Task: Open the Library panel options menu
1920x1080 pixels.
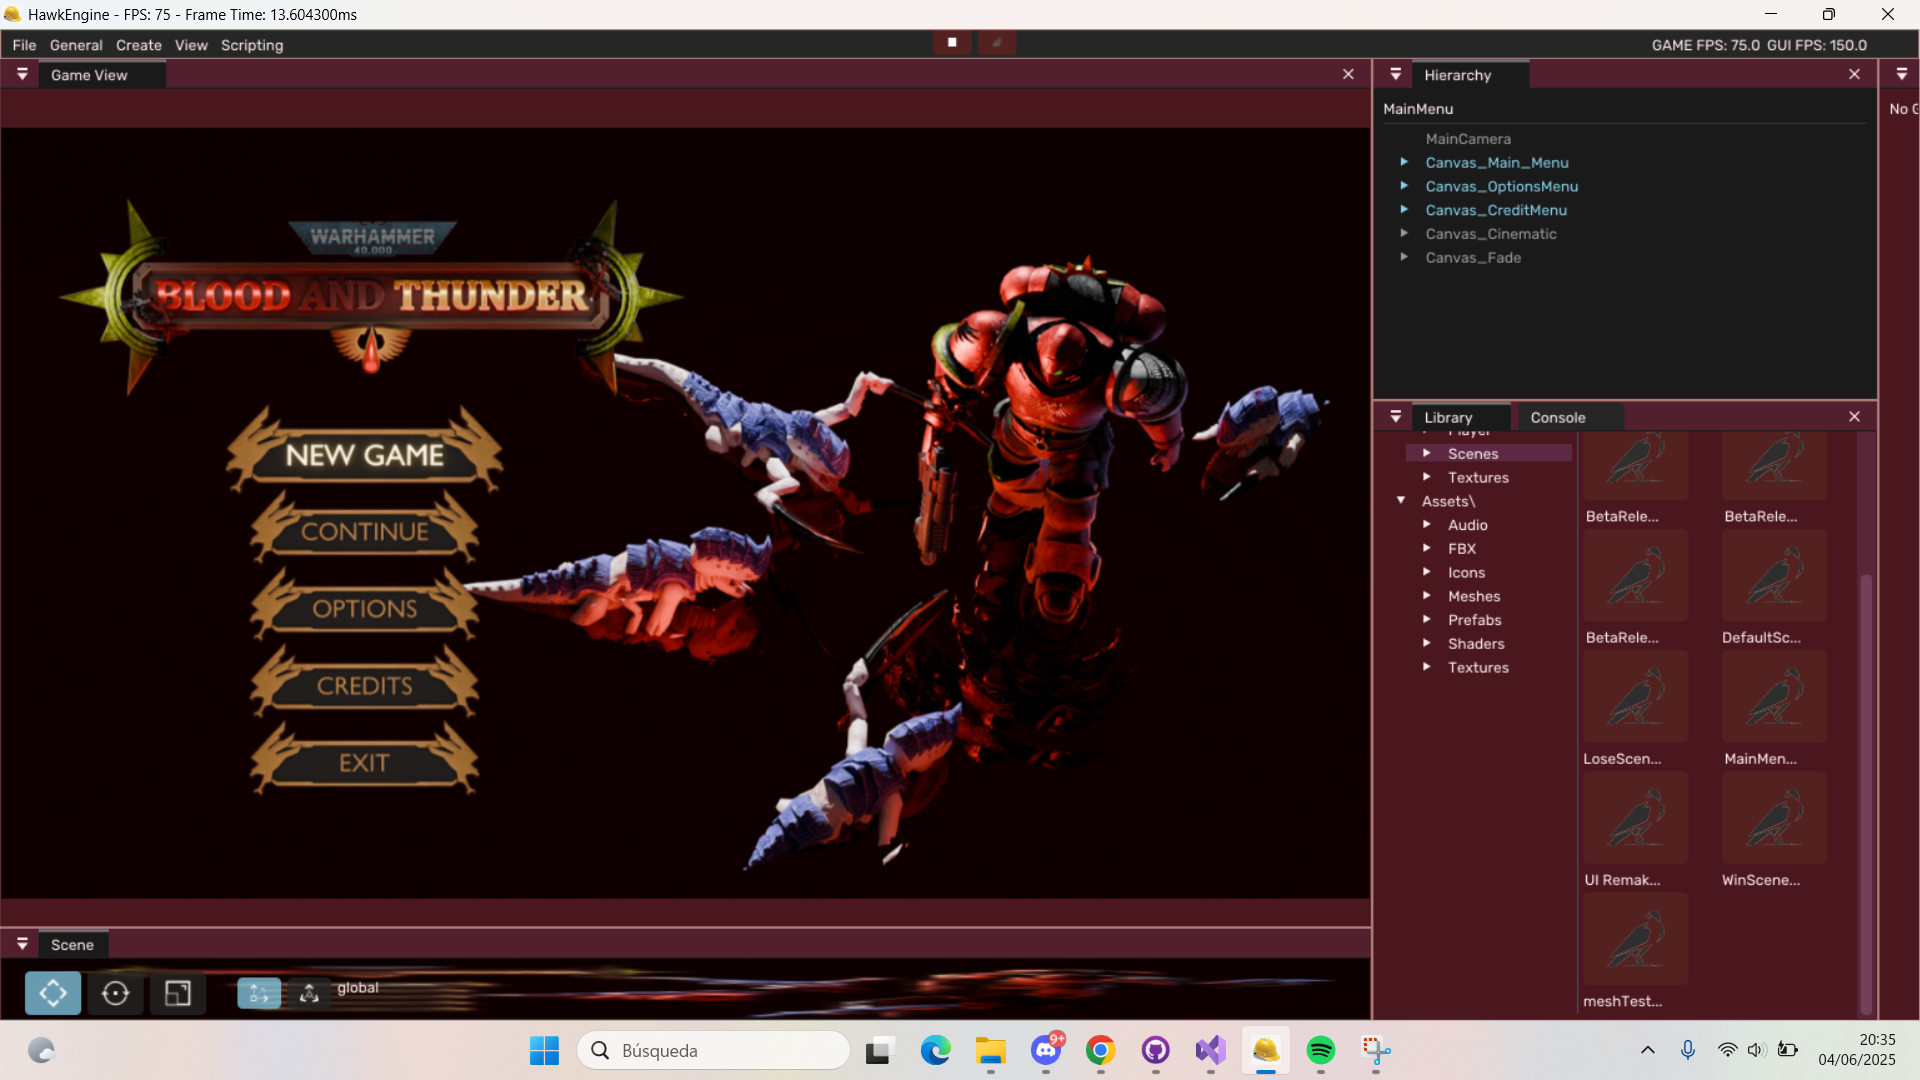Action: (1396, 417)
